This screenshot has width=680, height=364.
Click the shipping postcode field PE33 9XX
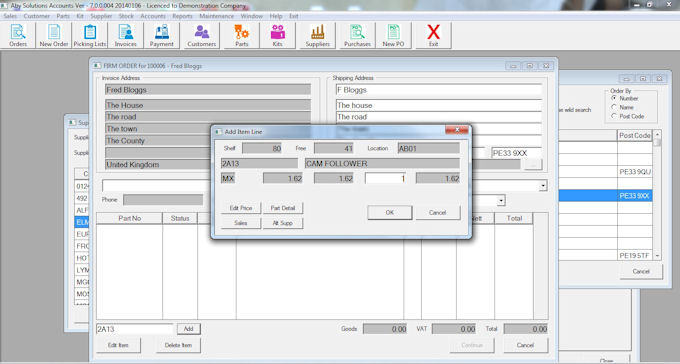tap(516, 153)
